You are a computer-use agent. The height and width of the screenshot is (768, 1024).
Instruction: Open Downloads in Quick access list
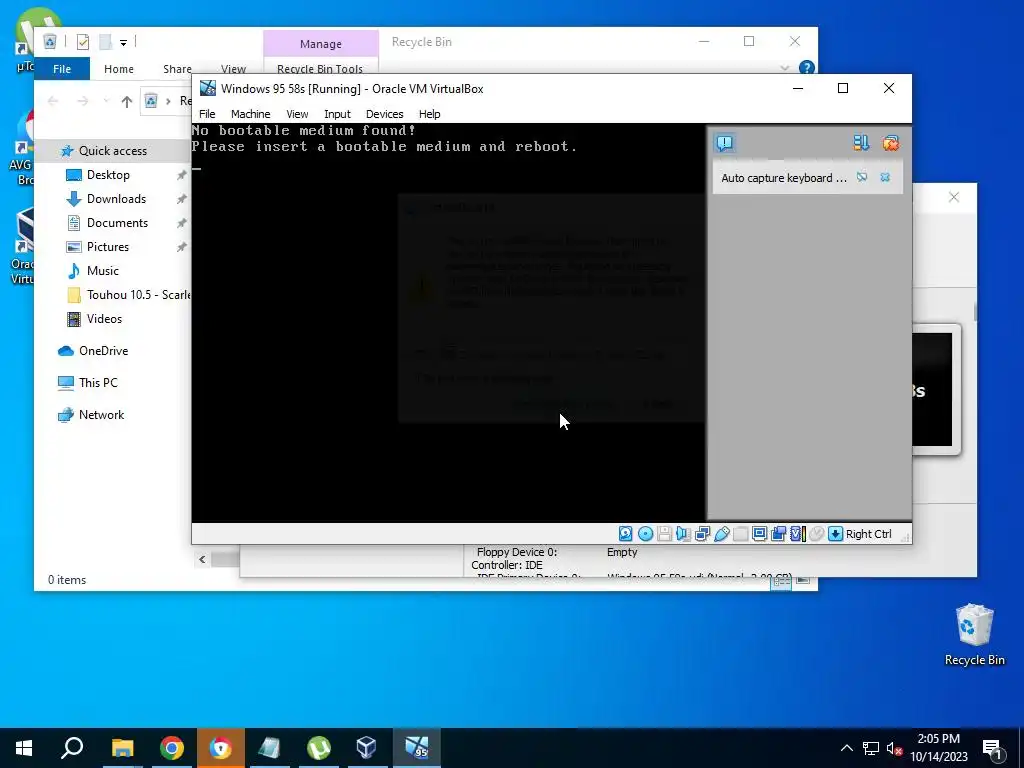click(x=116, y=199)
